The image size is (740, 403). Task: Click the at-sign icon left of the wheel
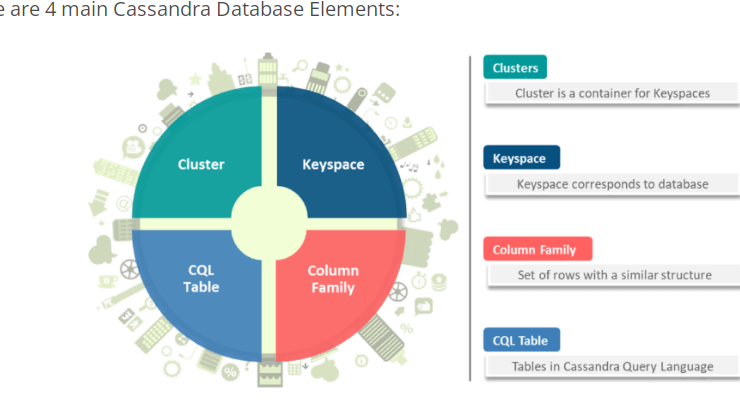pos(124,204)
